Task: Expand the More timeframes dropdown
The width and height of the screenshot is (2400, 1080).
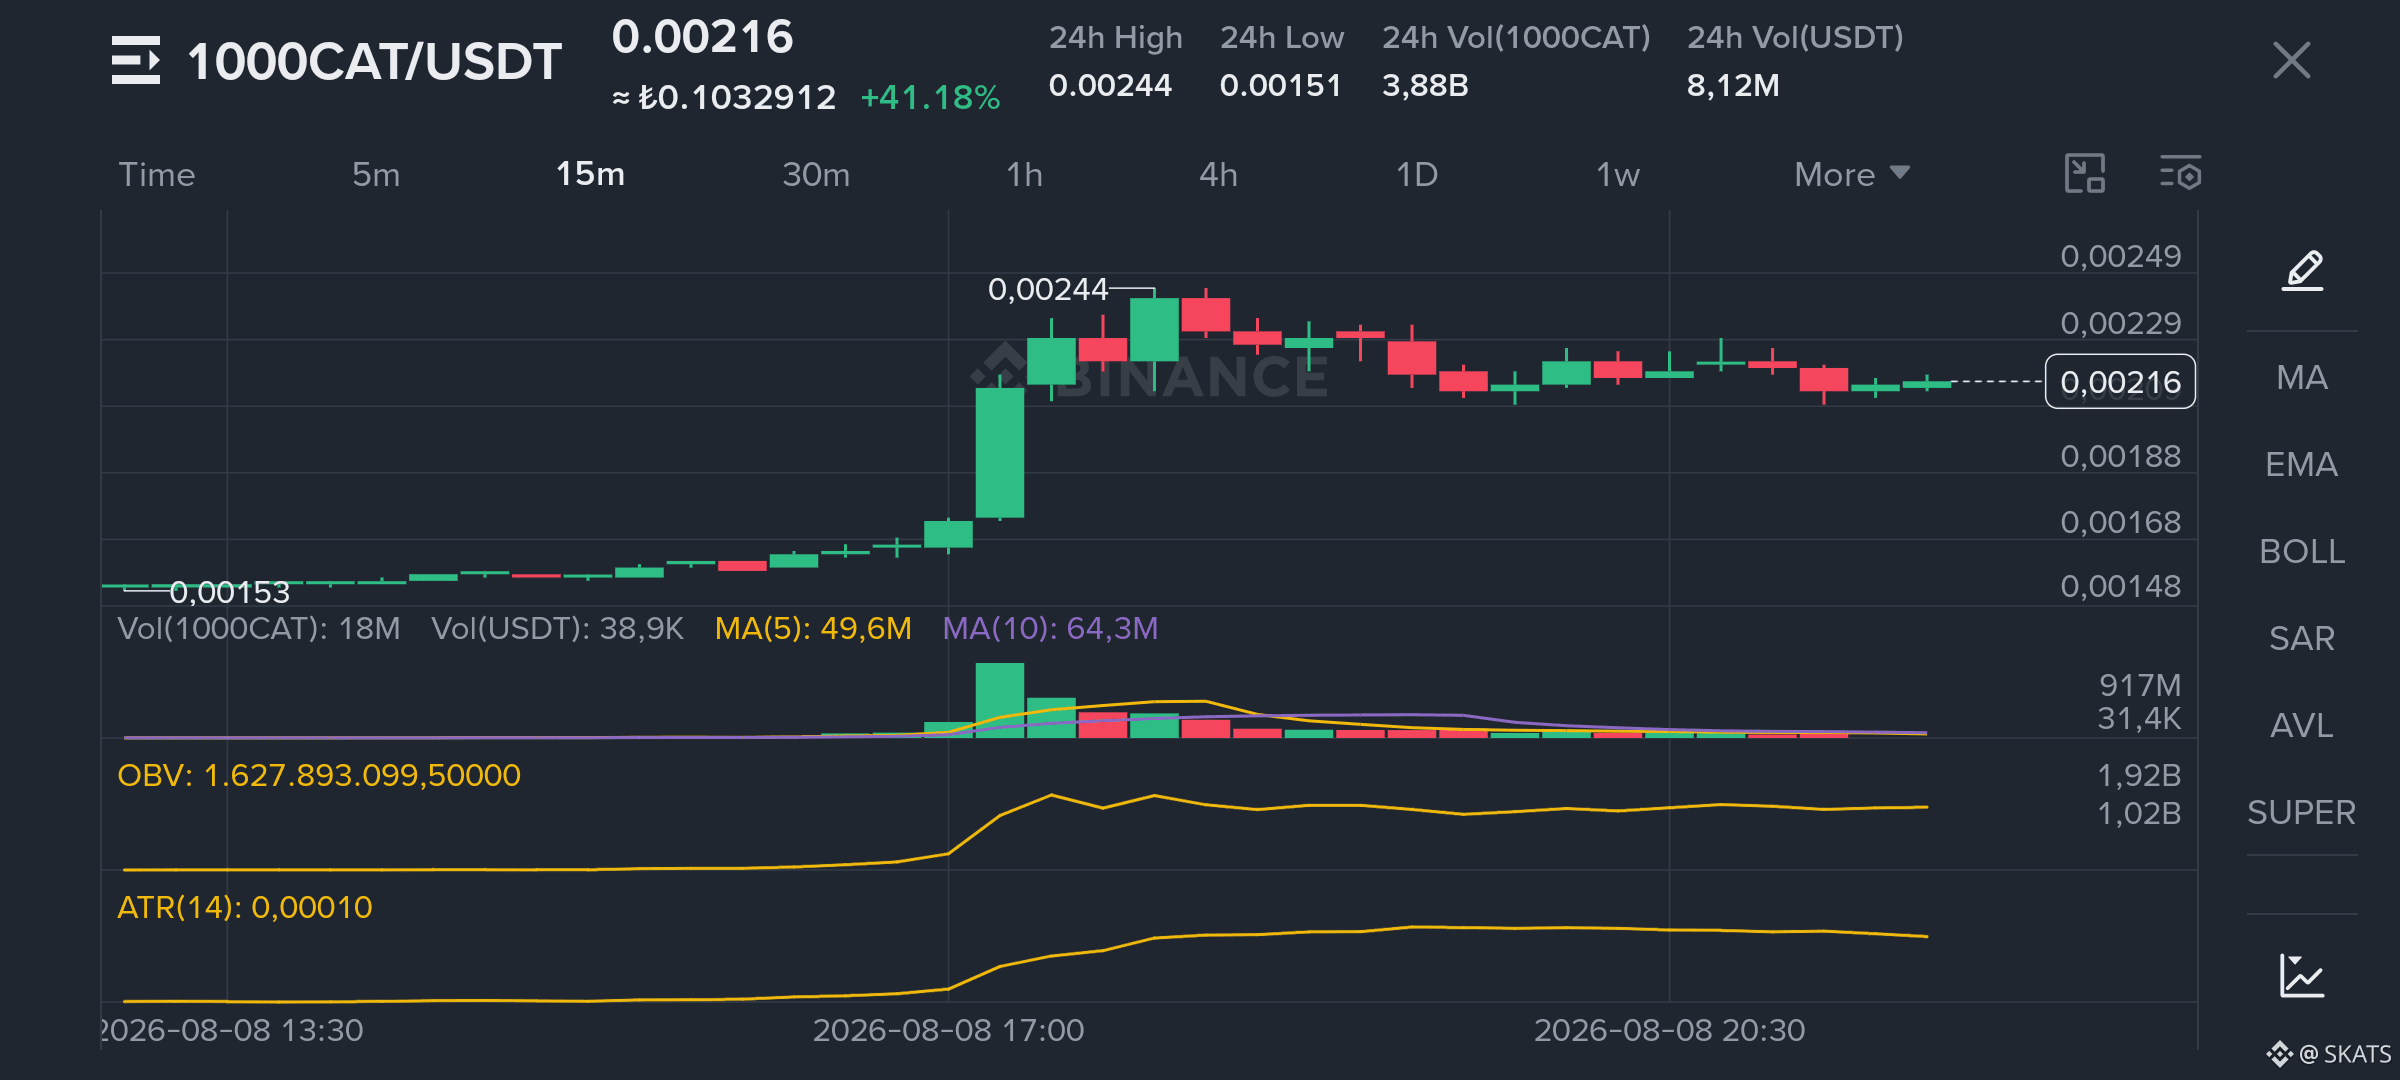Action: point(1852,174)
